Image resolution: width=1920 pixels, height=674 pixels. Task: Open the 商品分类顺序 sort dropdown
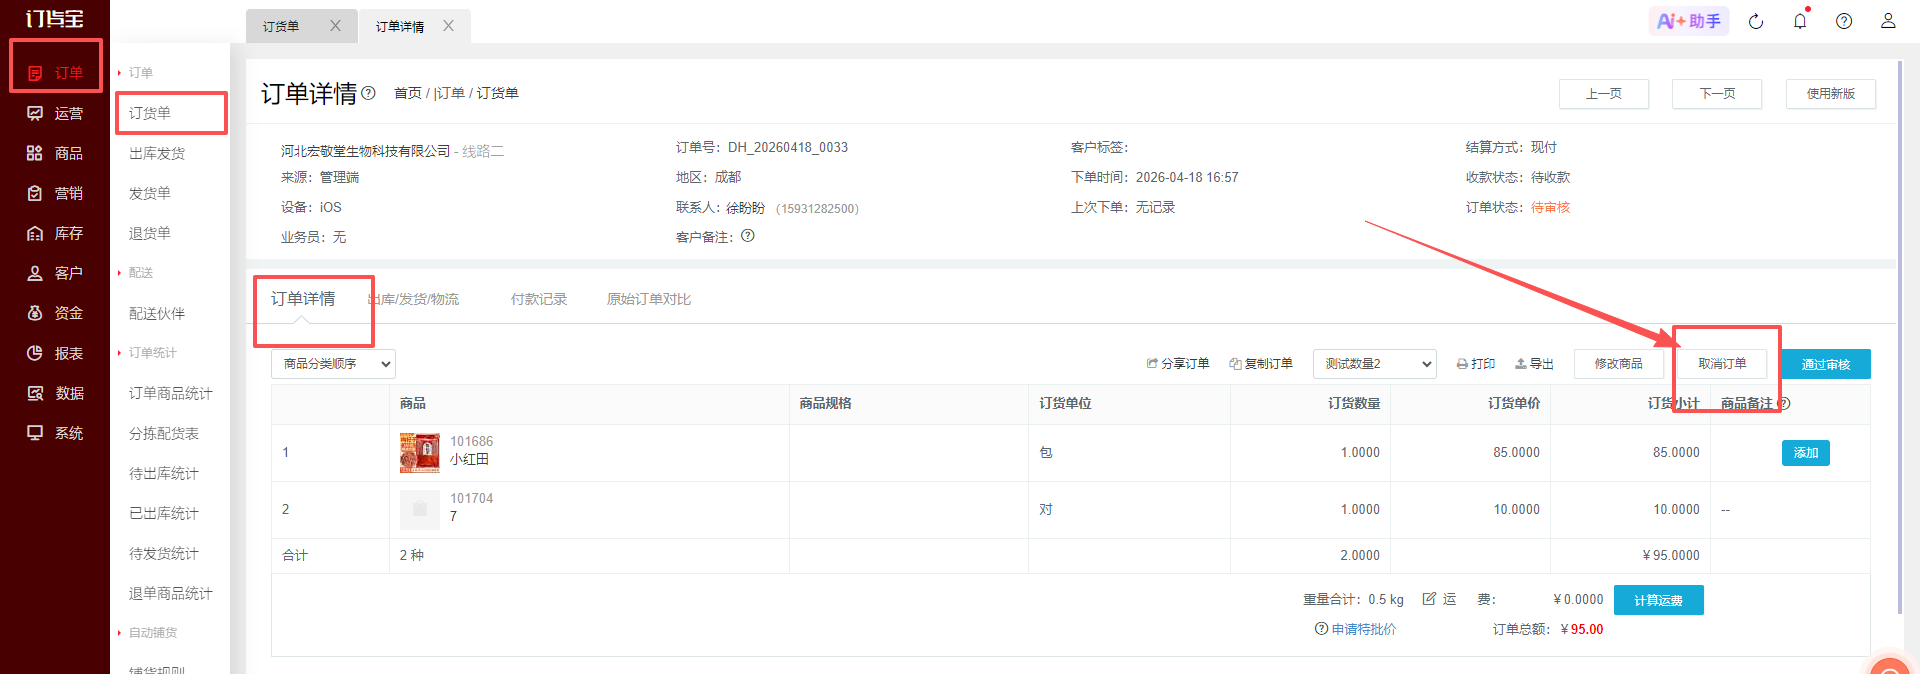click(333, 364)
